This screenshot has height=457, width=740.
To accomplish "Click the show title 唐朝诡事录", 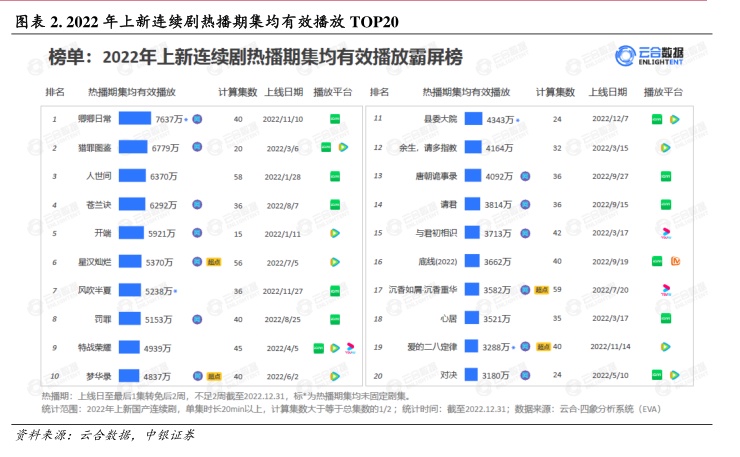I will click(436, 176).
